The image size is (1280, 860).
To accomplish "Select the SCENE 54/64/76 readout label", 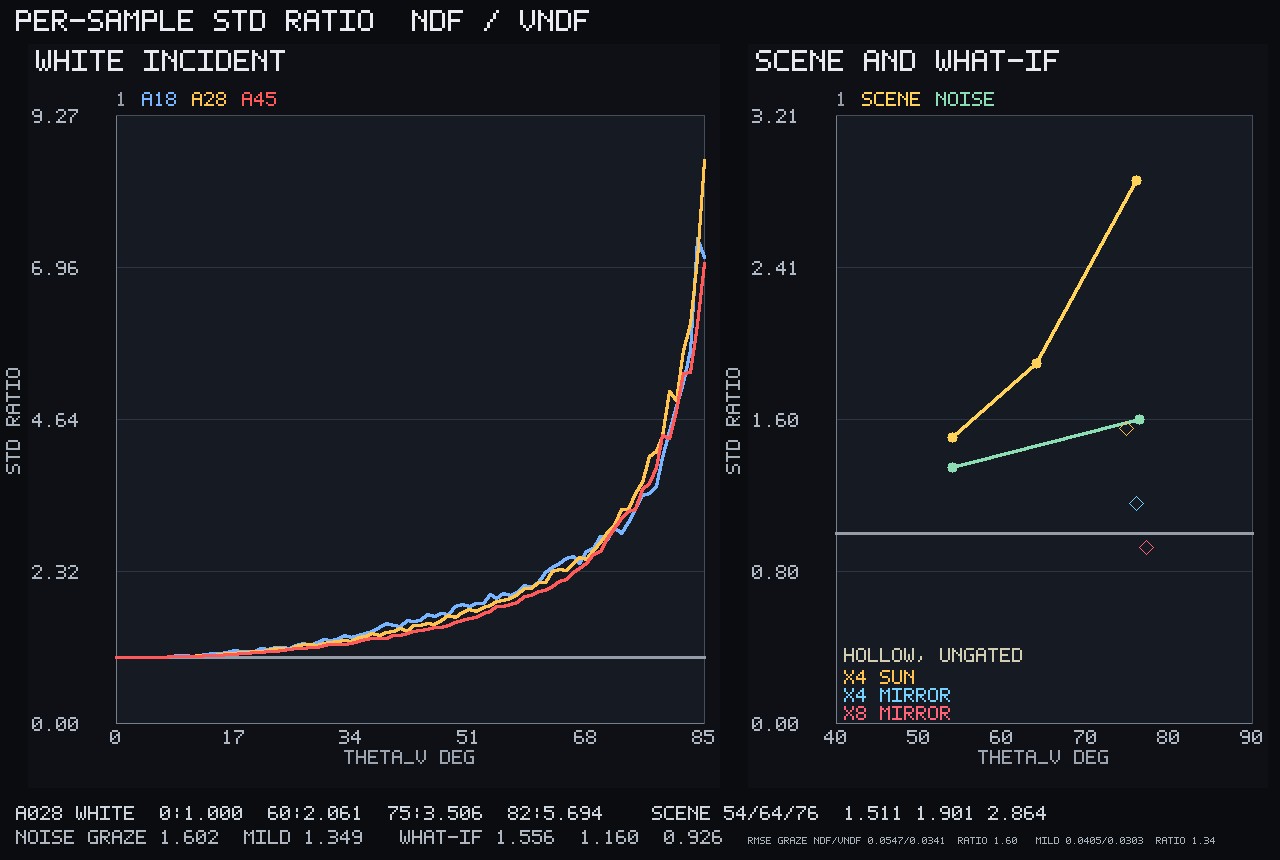I will pos(734,813).
